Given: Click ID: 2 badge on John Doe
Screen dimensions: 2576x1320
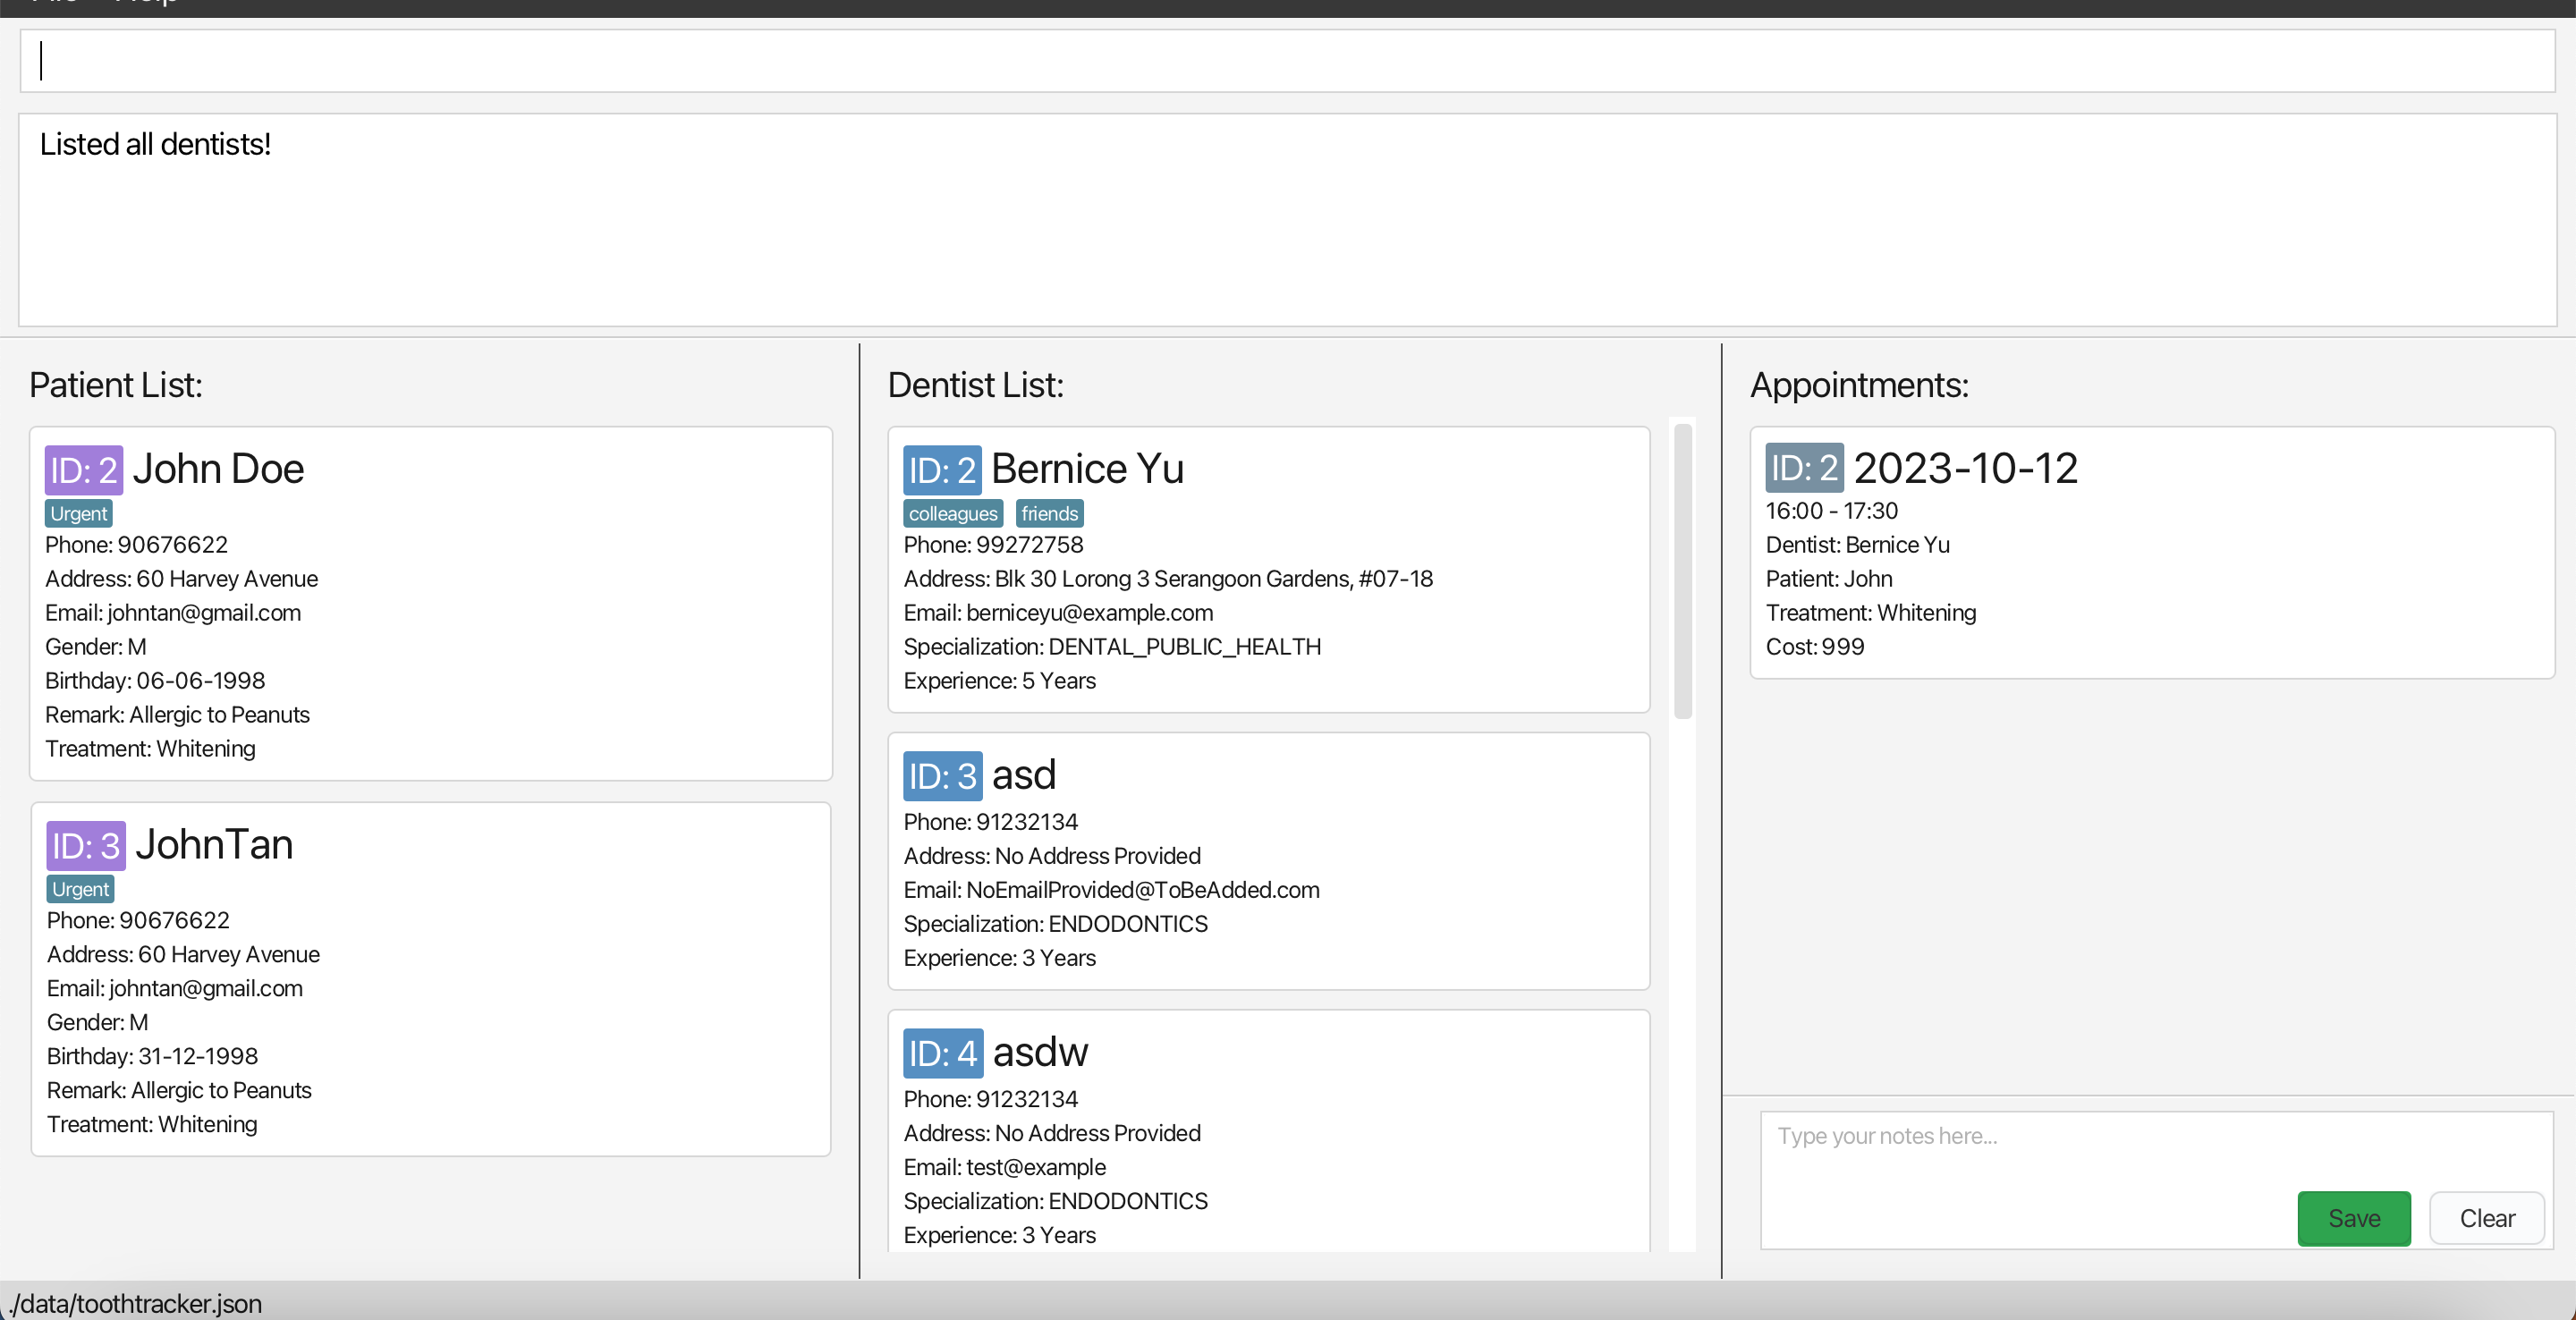Looking at the screenshot, I should coord(84,470).
